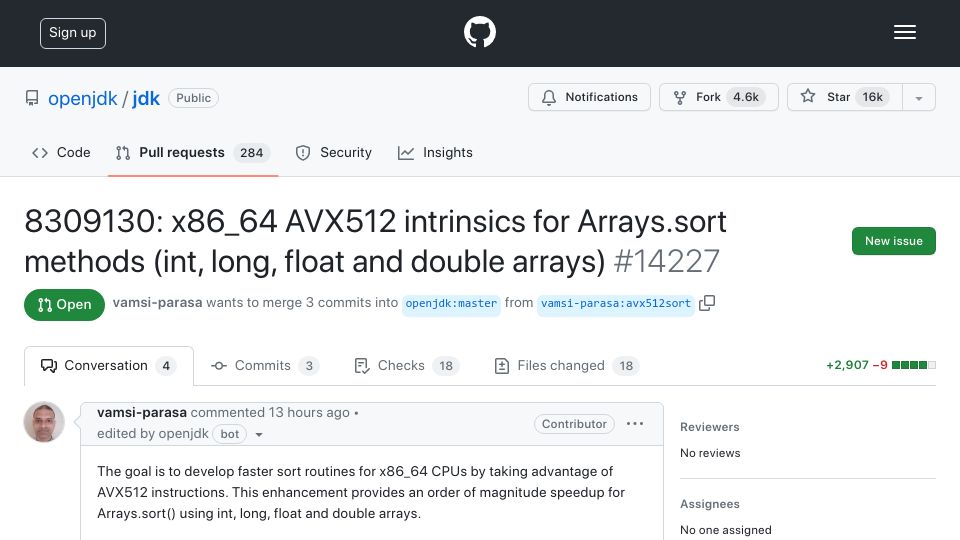This screenshot has width=960, height=540.
Task: Go to the Security tab
Action: click(x=334, y=152)
